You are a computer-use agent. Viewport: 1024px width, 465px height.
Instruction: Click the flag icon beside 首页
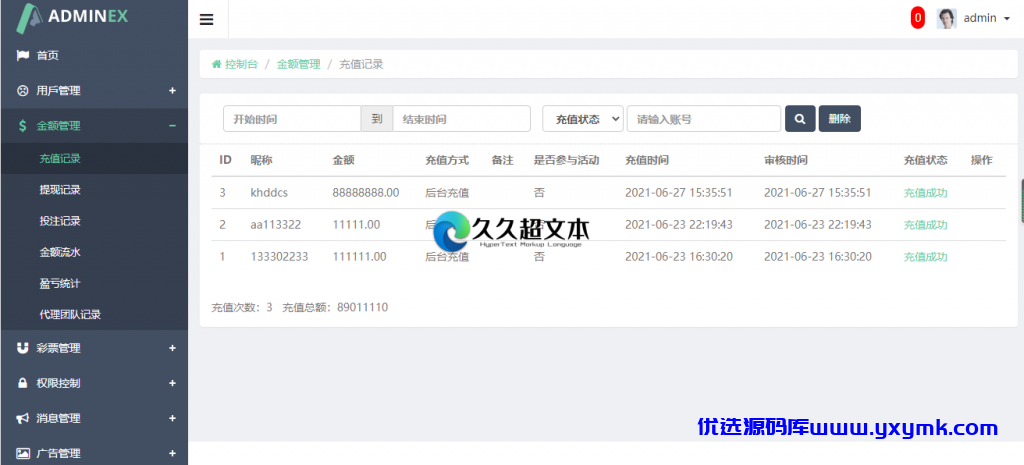coord(22,56)
